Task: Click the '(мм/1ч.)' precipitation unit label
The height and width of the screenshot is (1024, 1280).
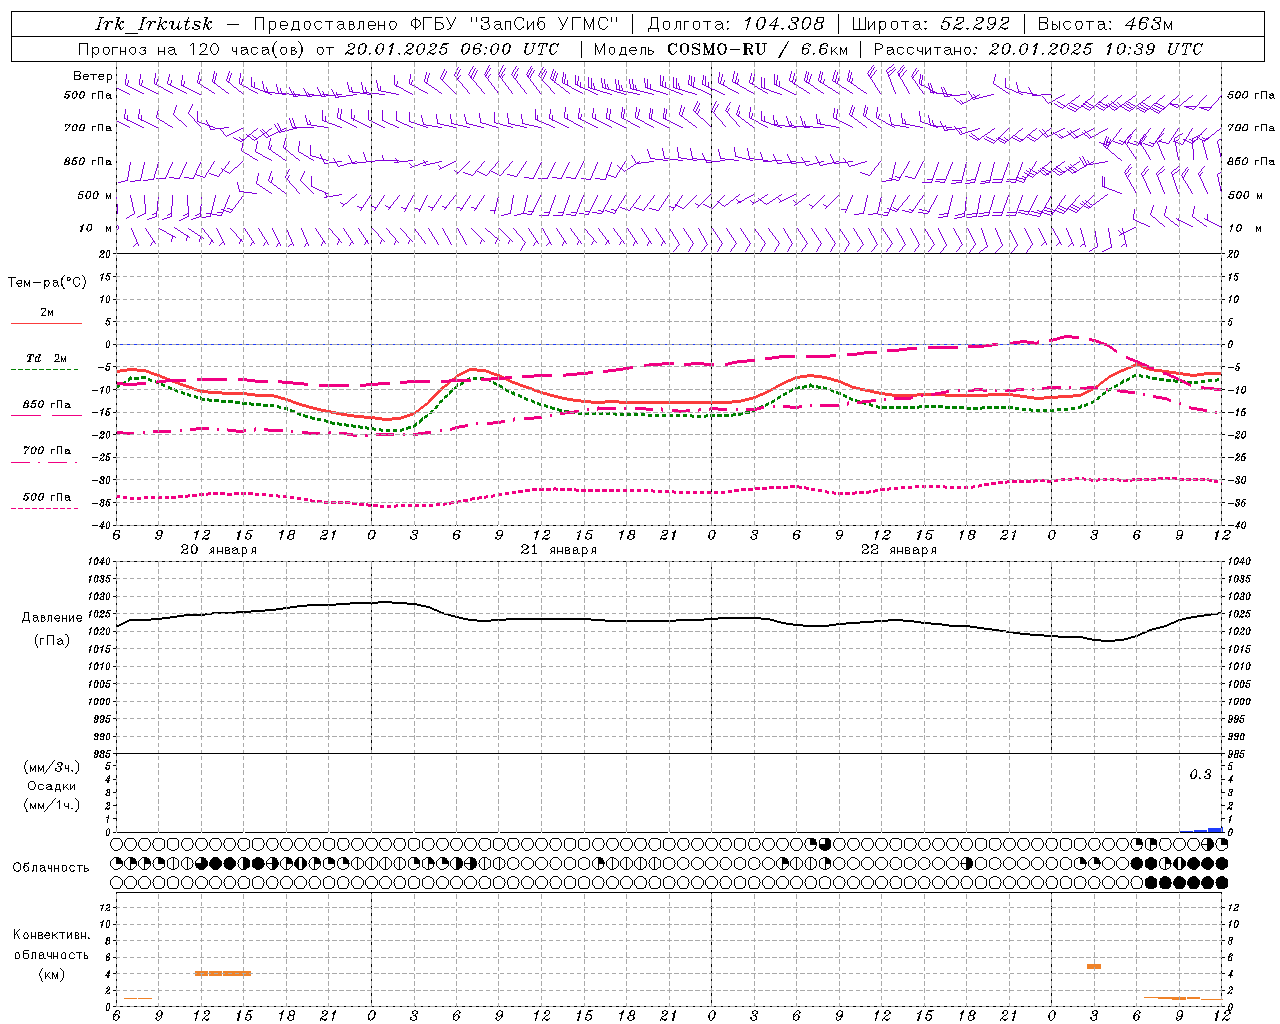Action: click(x=51, y=805)
